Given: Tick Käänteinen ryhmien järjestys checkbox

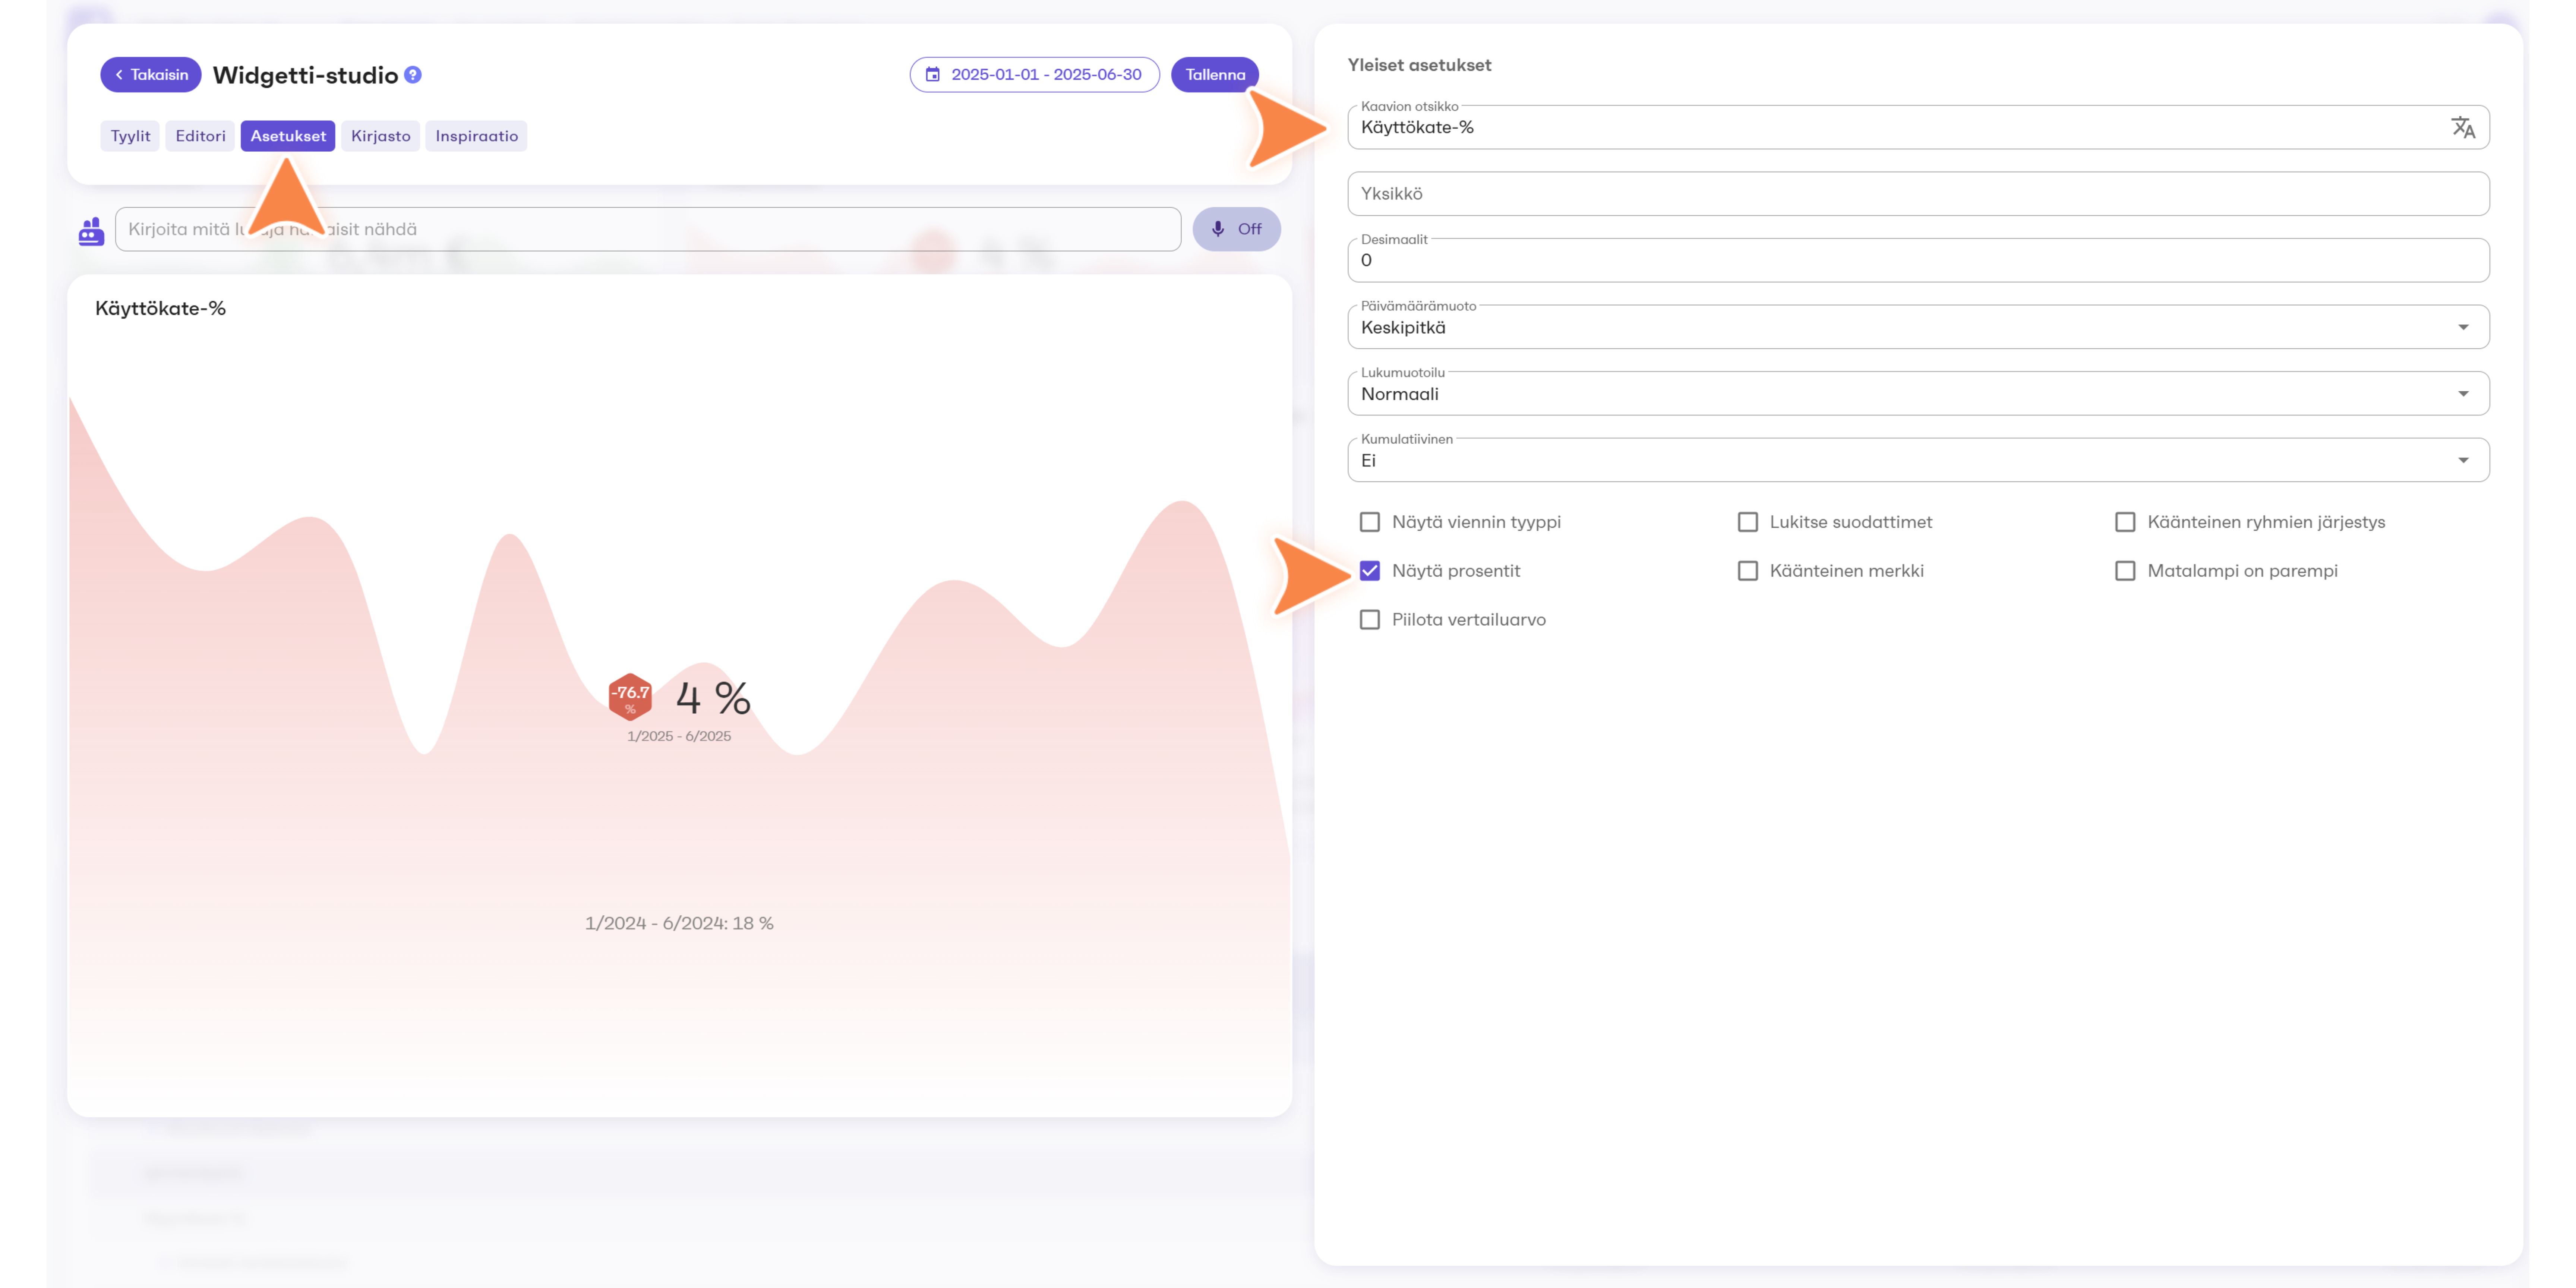Looking at the screenshot, I should pos(2125,522).
